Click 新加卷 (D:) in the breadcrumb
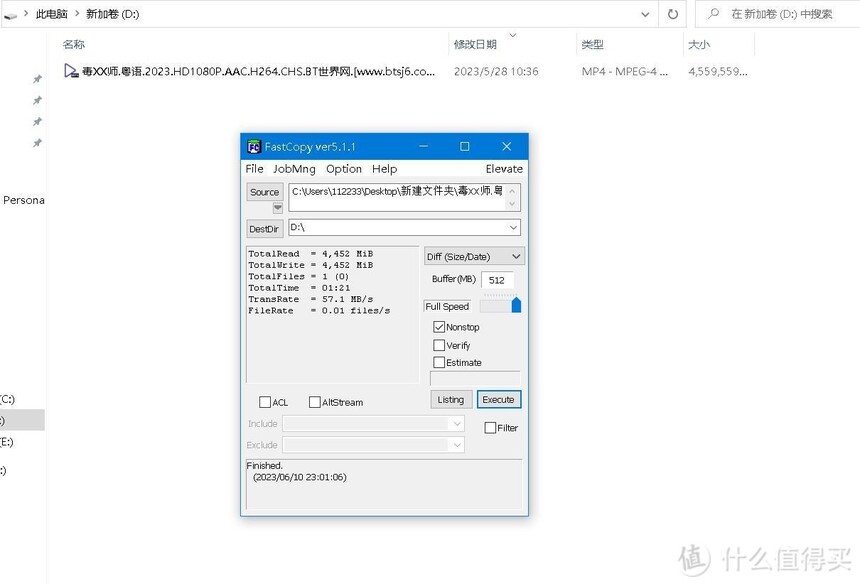The image size is (860, 584). coord(112,14)
